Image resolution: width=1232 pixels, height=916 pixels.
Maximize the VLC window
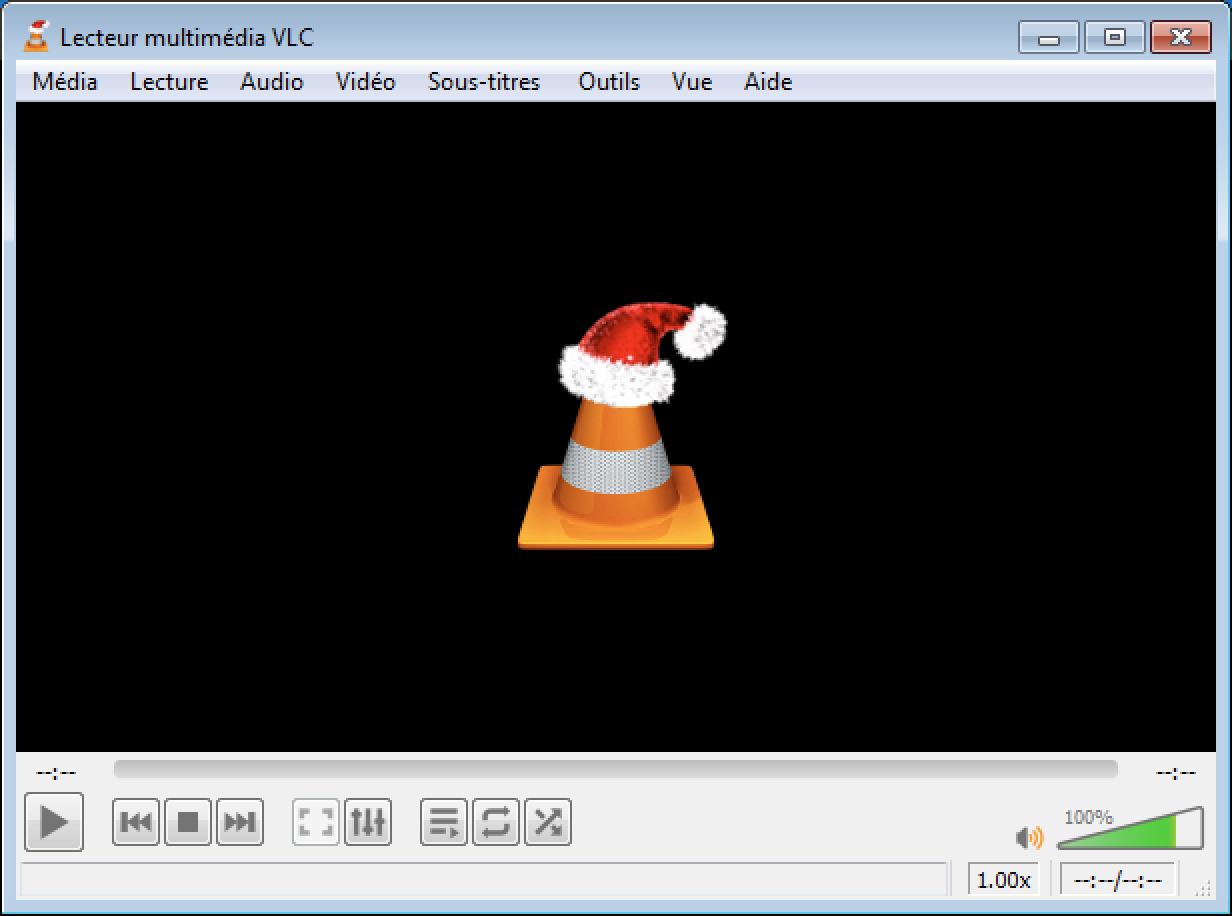tap(1114, 38)
